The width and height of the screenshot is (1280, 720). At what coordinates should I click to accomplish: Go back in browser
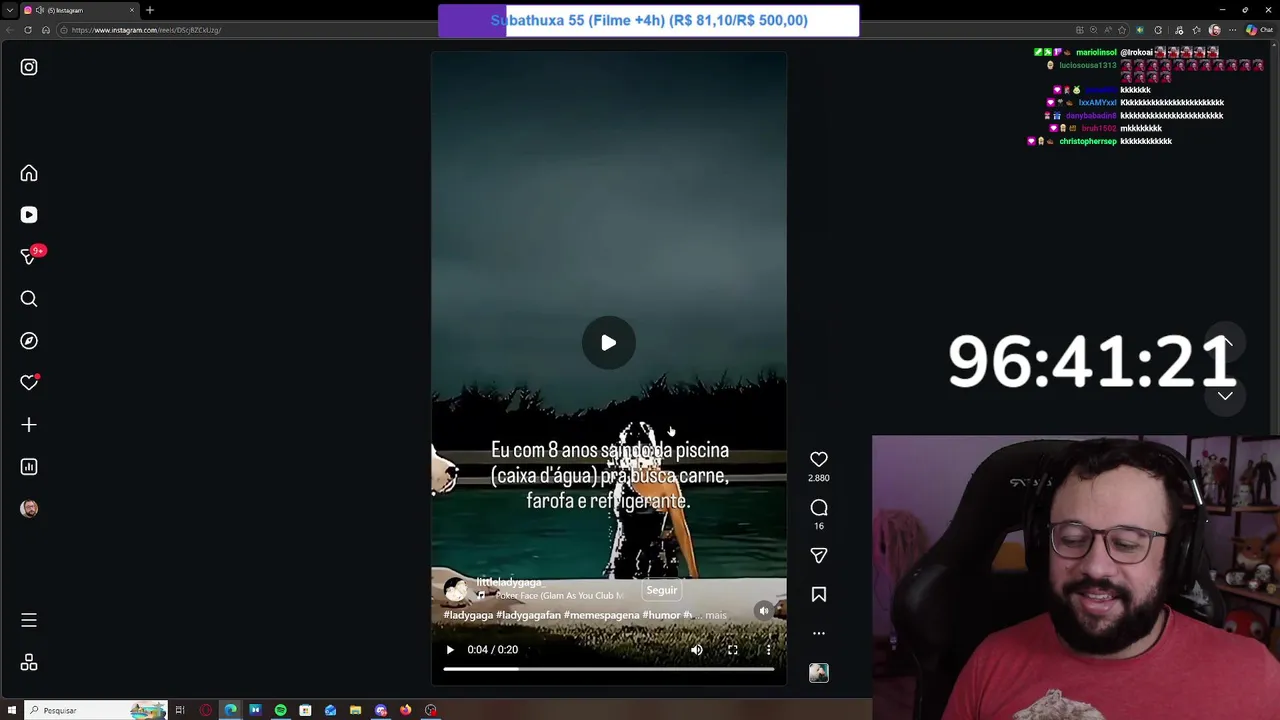click(10, 30)
